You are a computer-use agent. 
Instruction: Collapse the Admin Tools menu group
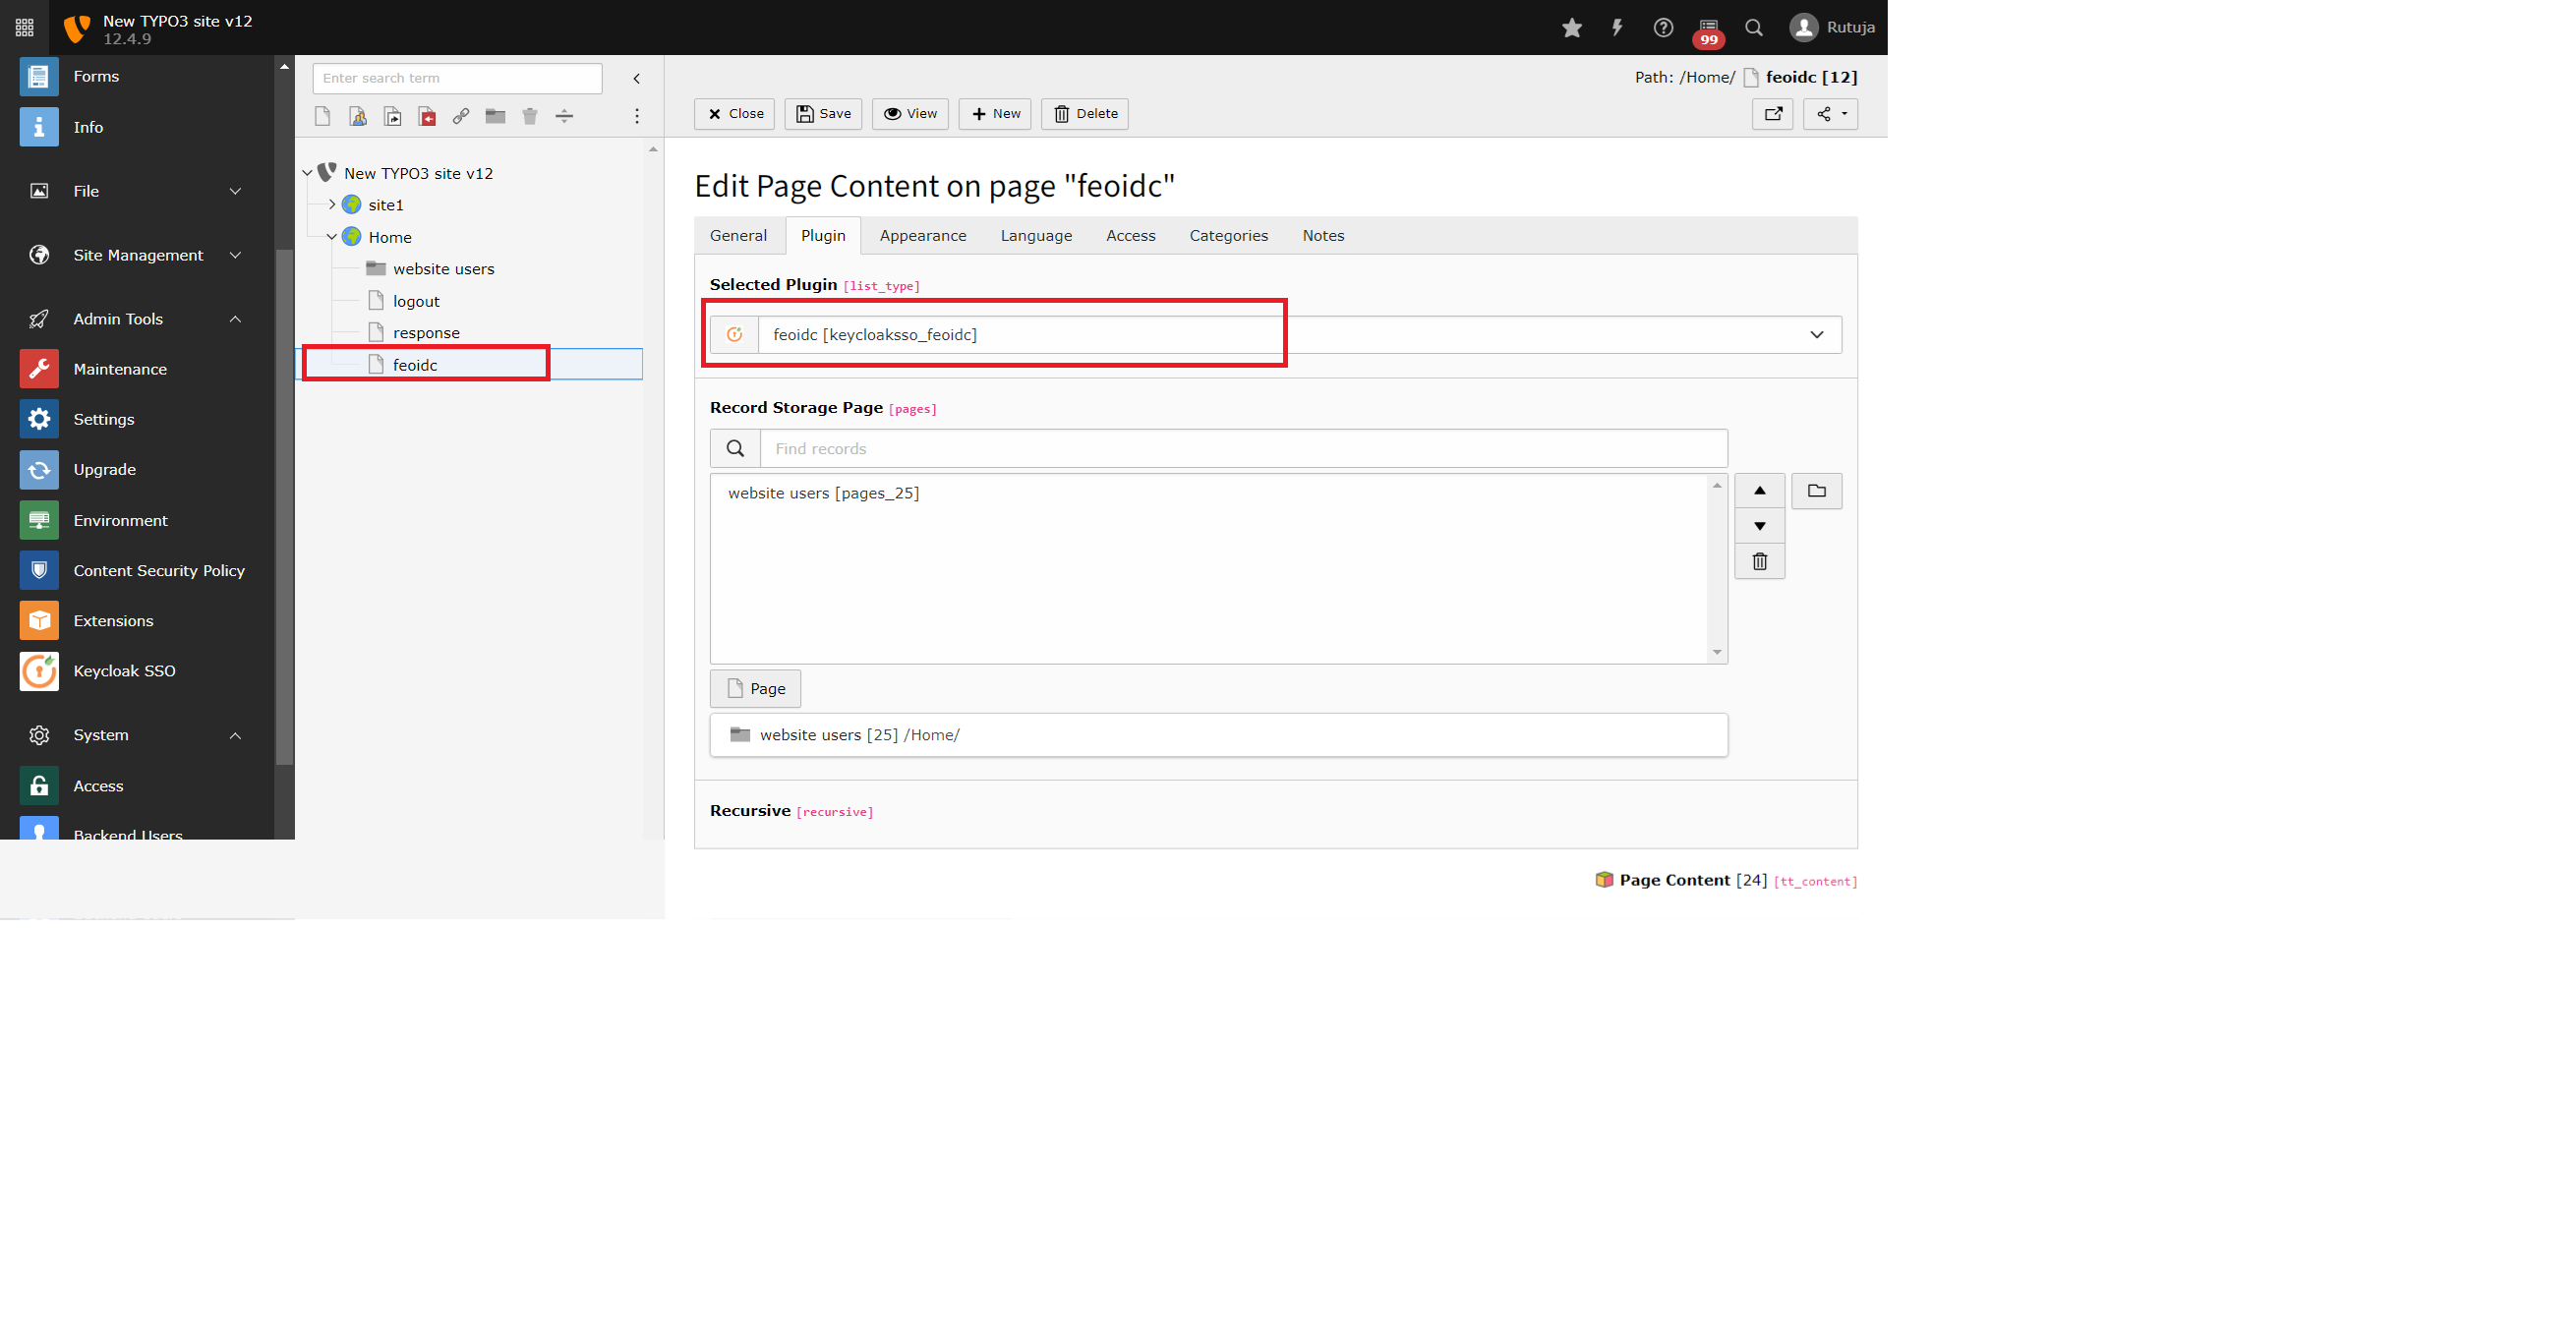tap(235, 319)
